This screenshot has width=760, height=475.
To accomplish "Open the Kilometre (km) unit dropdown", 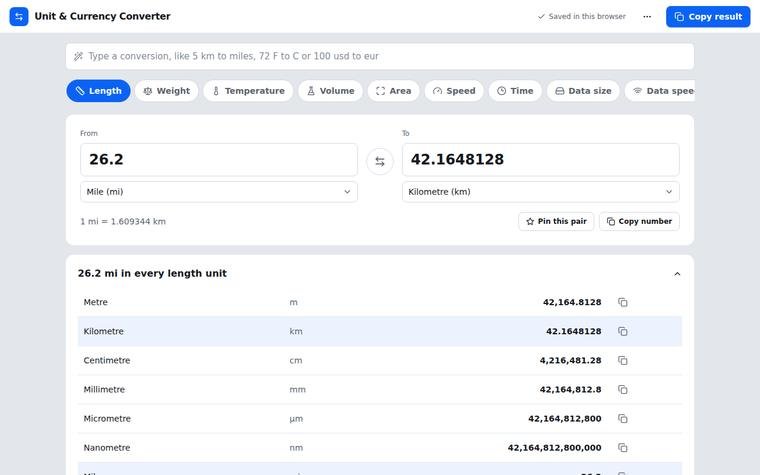I will tap(540, 192).
